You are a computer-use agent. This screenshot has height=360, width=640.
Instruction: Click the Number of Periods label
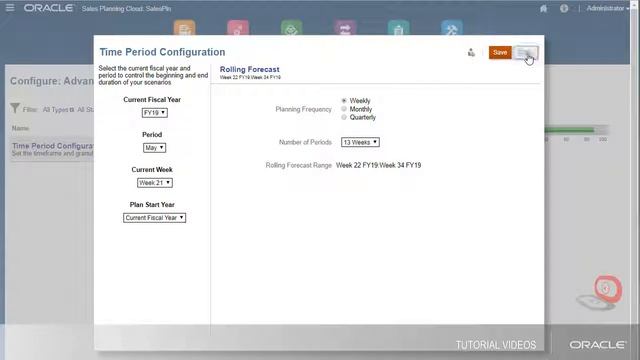tap(305, 142)
